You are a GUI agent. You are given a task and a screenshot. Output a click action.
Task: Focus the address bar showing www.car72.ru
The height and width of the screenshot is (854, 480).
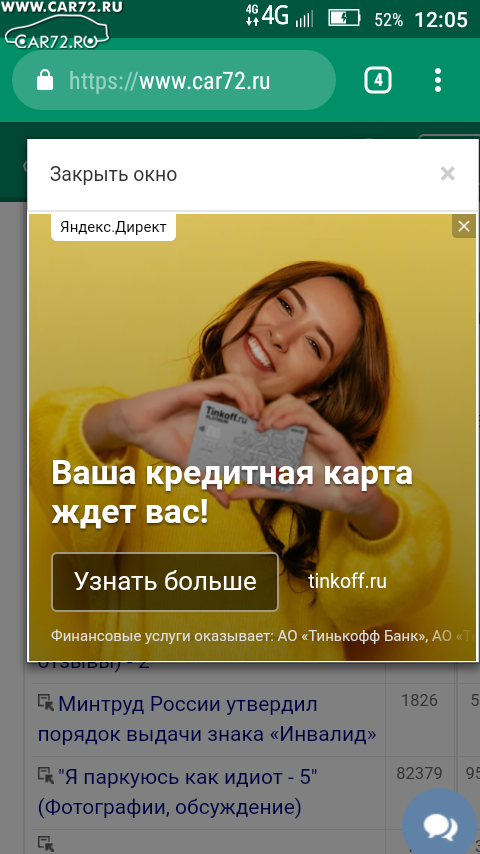point(174,81)
